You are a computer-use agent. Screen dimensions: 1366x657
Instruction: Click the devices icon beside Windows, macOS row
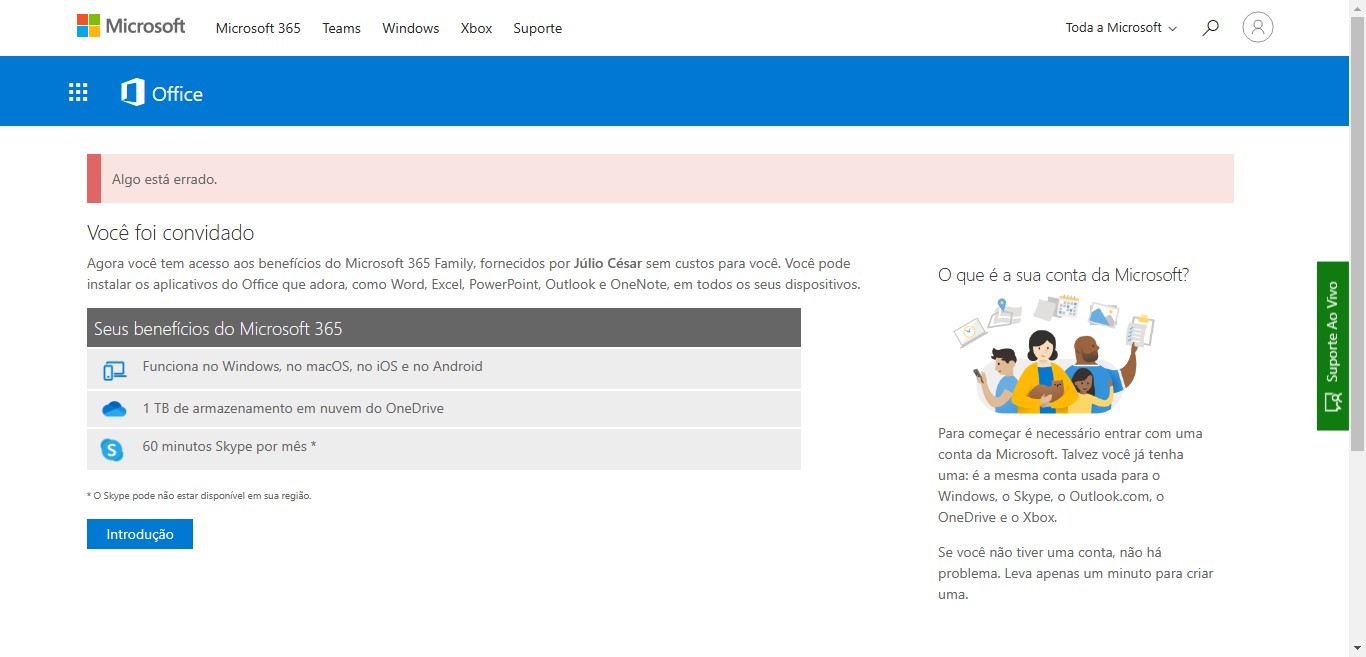point(114,370)
